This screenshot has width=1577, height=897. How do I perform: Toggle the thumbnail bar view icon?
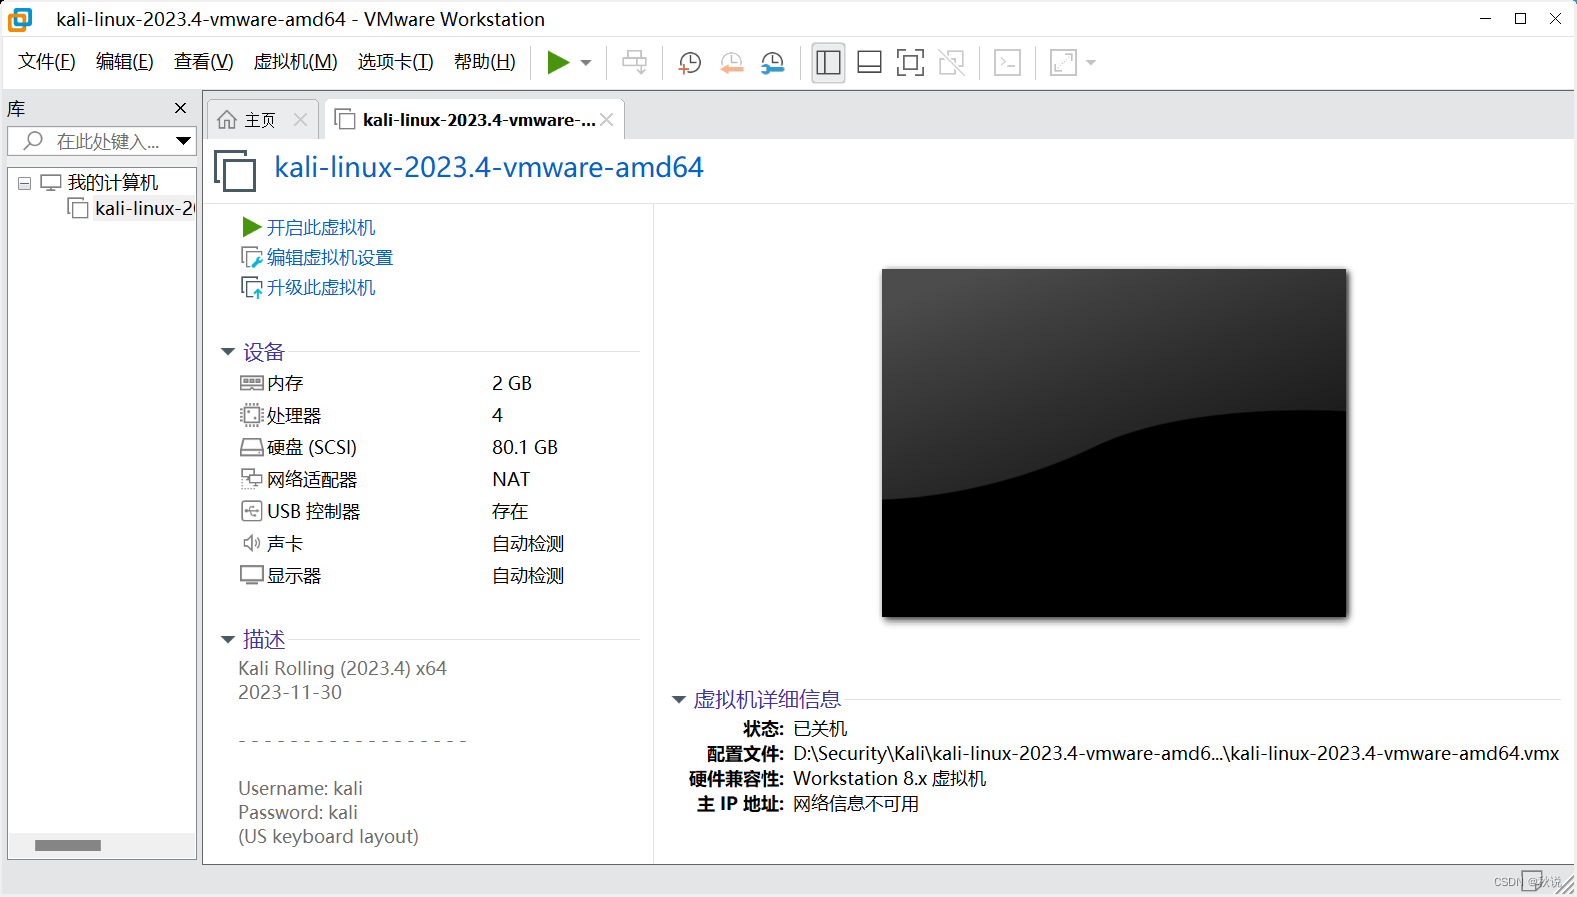pyautogui.click(x=869, y=63)
